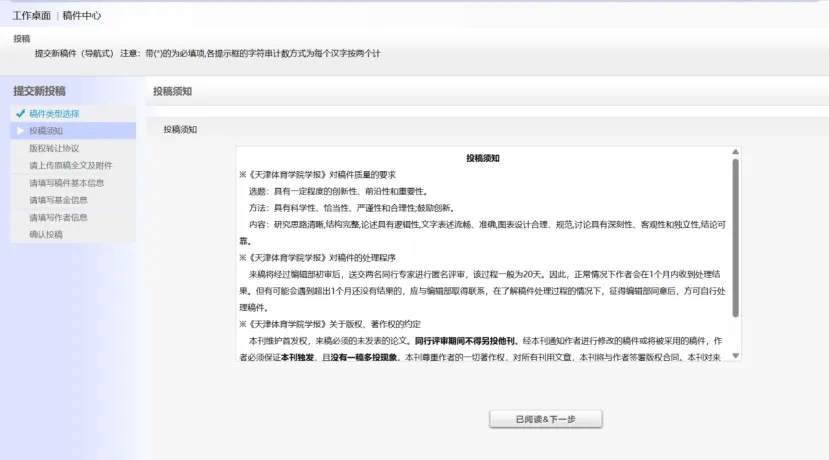Click the scroll-down arrow of the notice box

pyautogui.click(x=736, y=355)
